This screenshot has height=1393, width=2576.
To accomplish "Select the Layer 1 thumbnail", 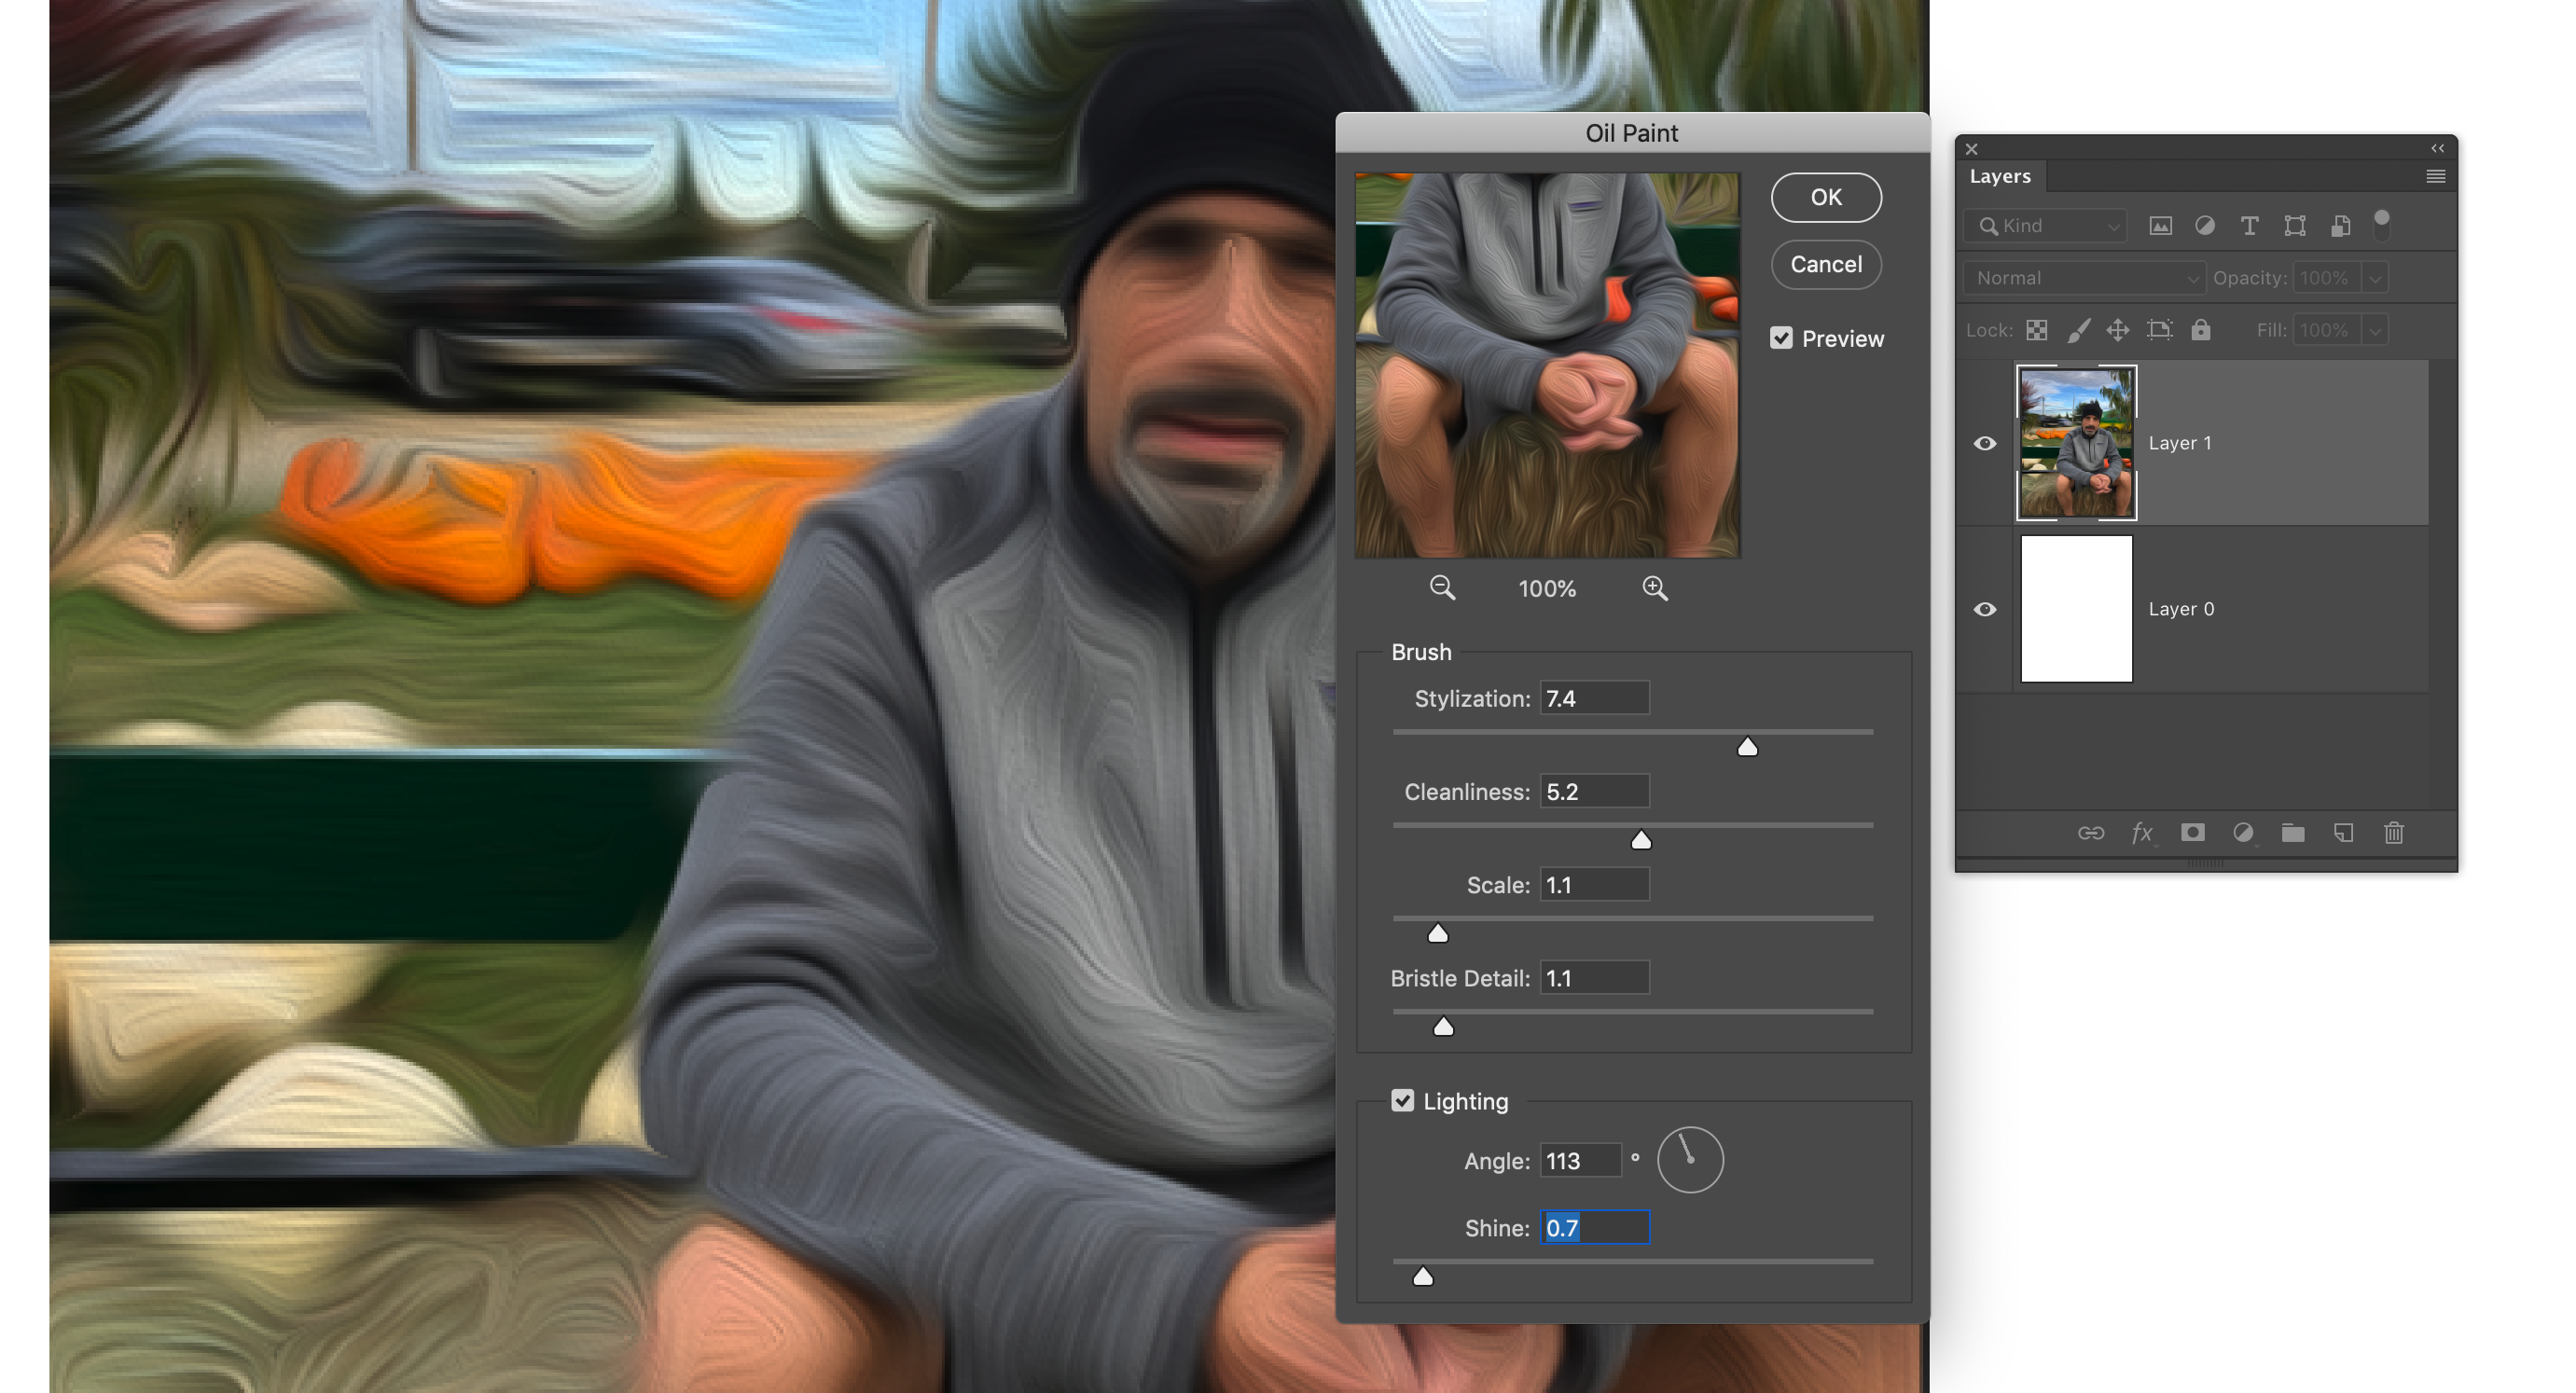I will (x=2076, y=443).
